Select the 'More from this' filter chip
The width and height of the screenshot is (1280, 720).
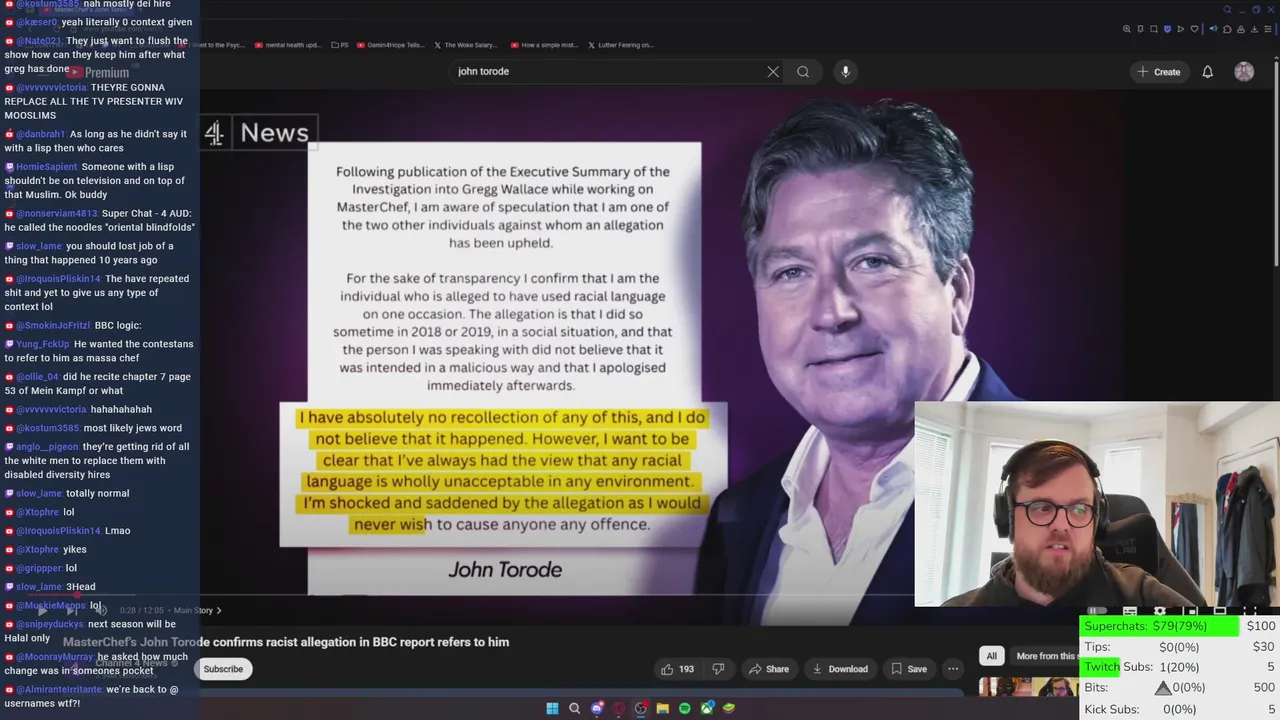click(1045, 656)
